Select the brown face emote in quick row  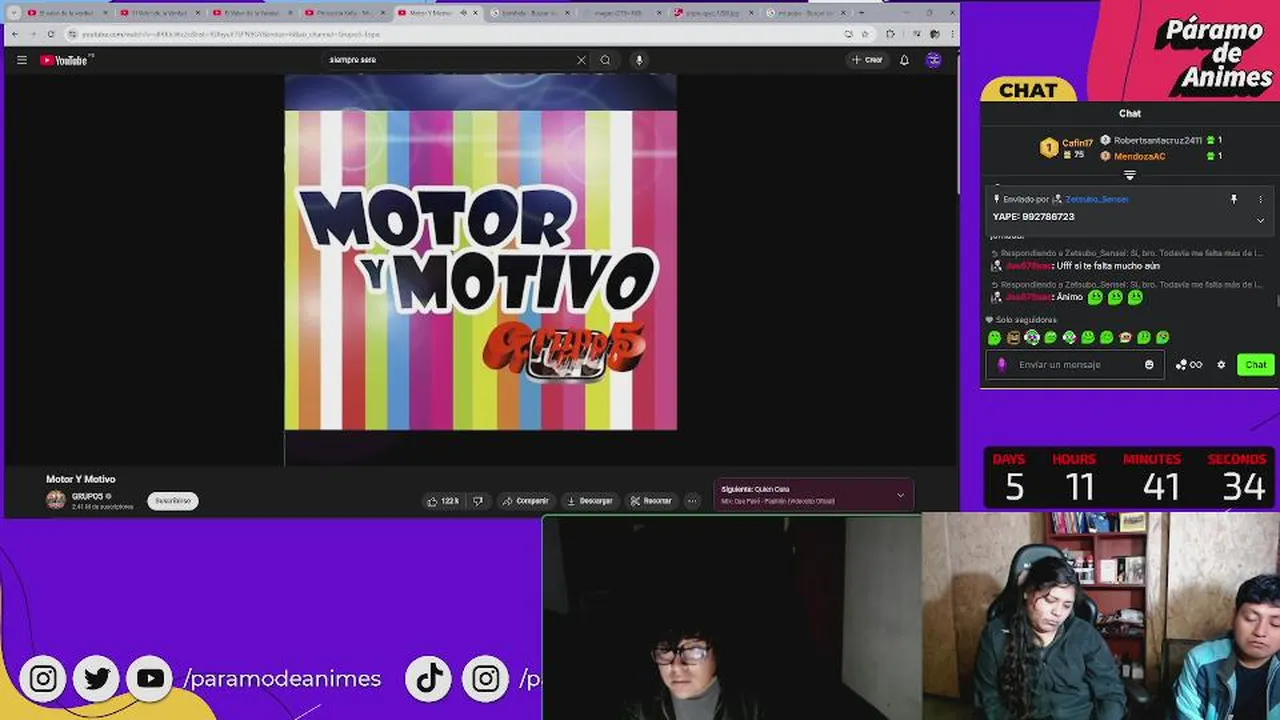[1013, 338]
